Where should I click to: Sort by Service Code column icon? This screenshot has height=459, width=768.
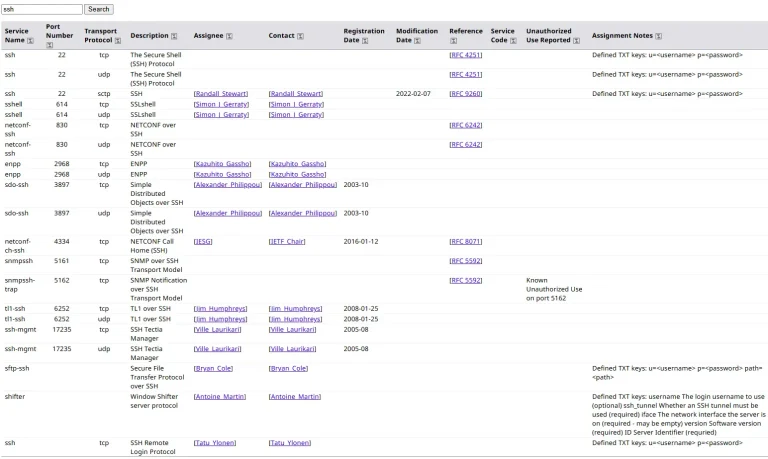[x=513, y=41]
